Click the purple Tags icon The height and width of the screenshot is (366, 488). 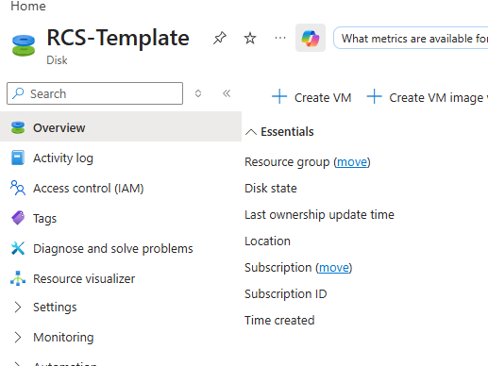[x=18, y=218]
